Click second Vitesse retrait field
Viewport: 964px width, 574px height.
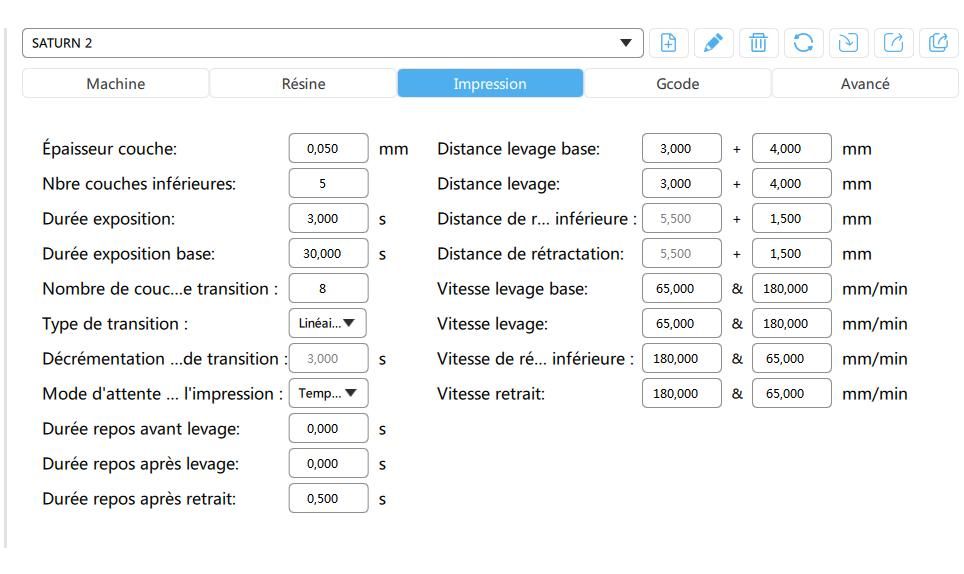coord(791,393)
